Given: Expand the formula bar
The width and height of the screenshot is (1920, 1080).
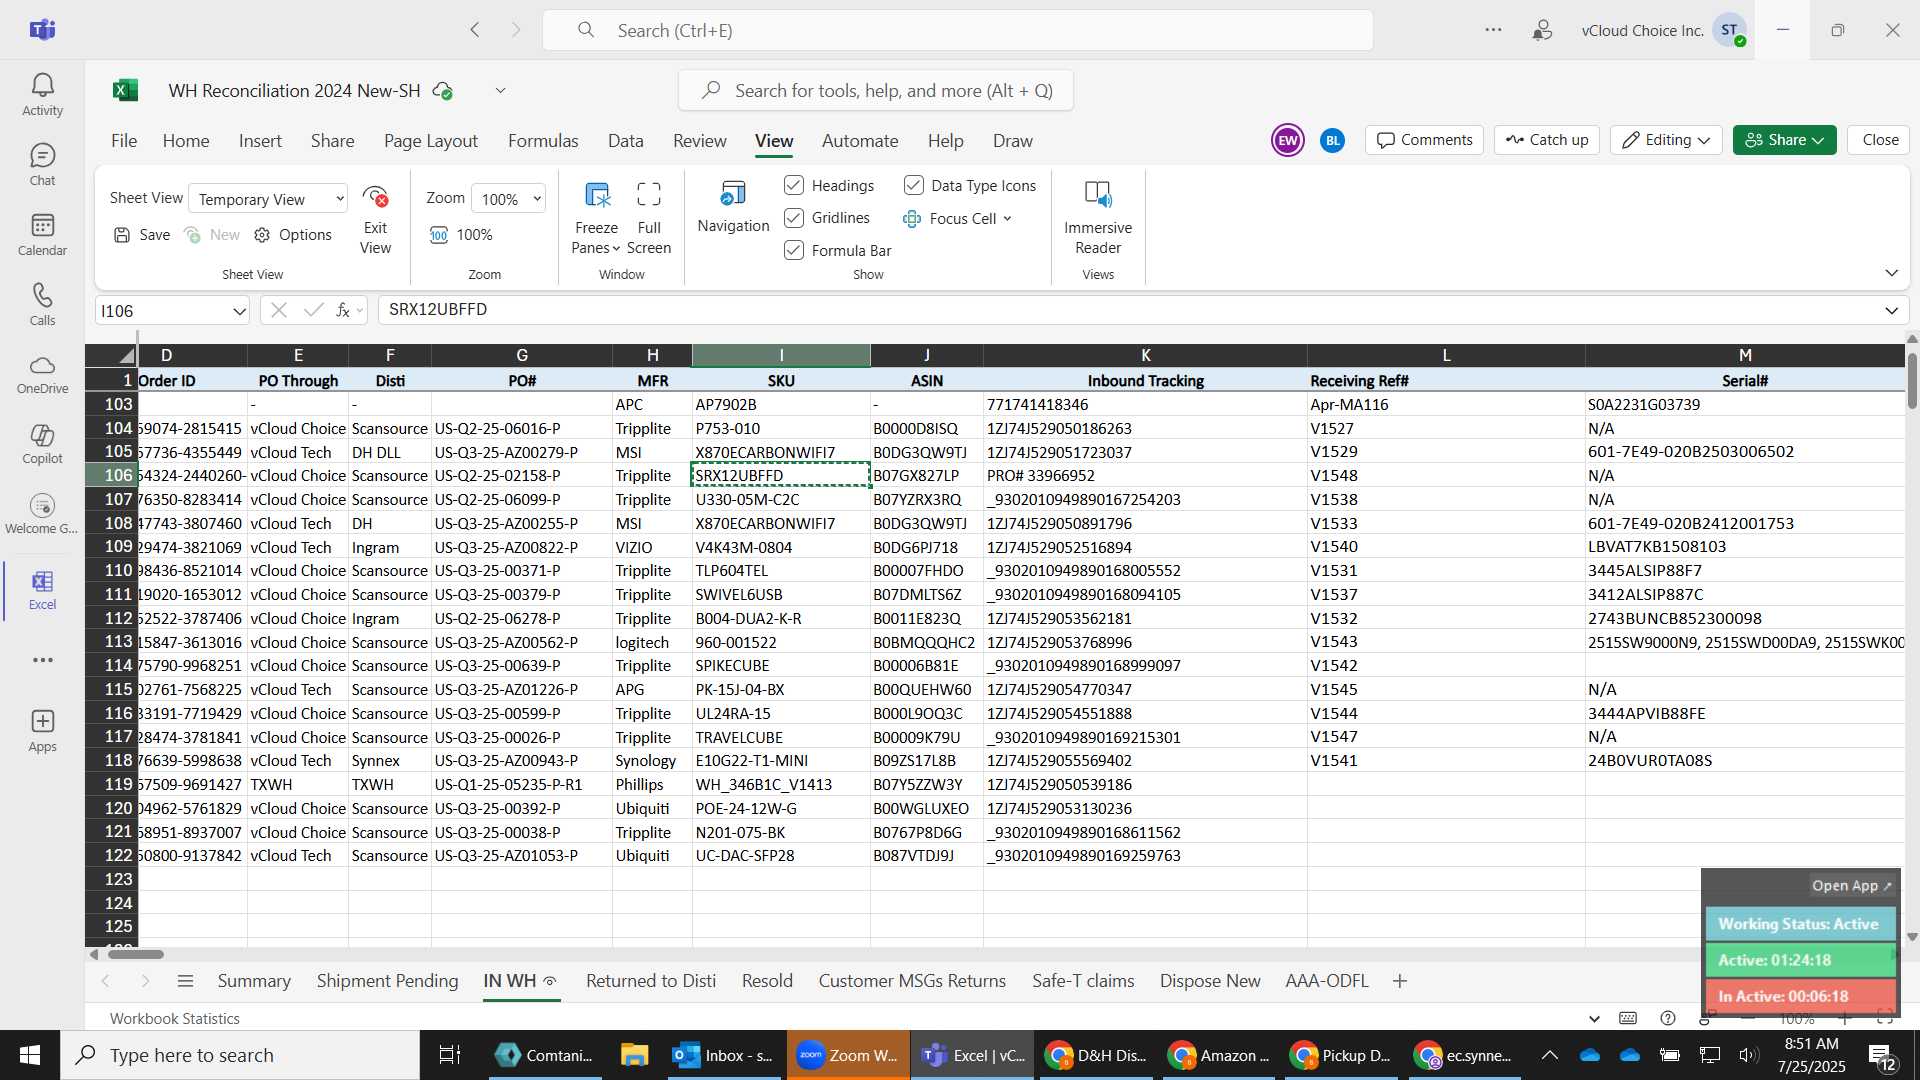Looking at the screenshot, I should point(1891,311).
